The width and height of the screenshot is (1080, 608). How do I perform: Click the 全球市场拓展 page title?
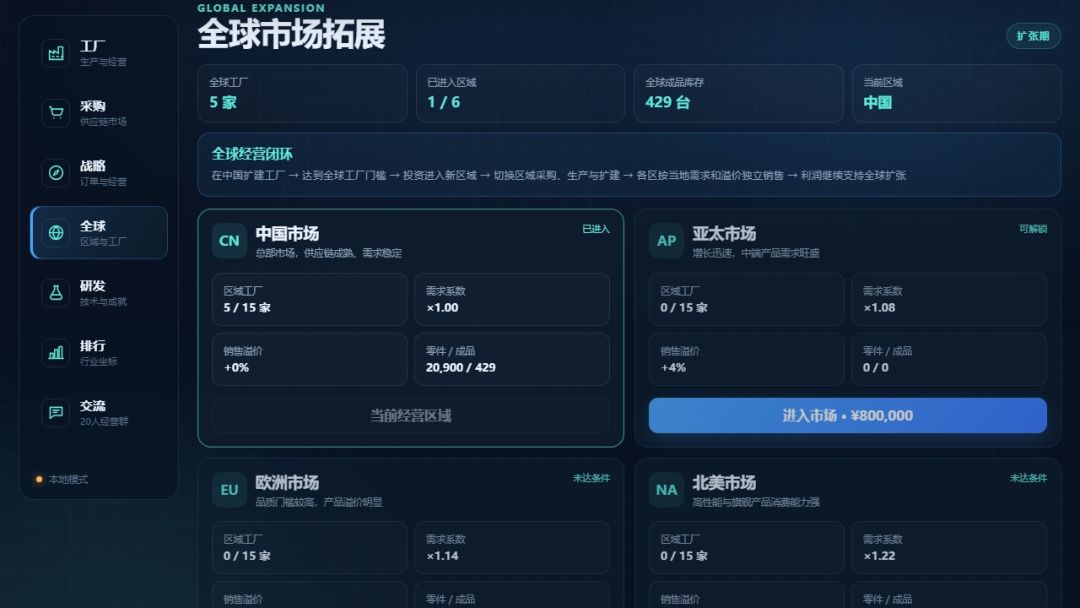291,34
